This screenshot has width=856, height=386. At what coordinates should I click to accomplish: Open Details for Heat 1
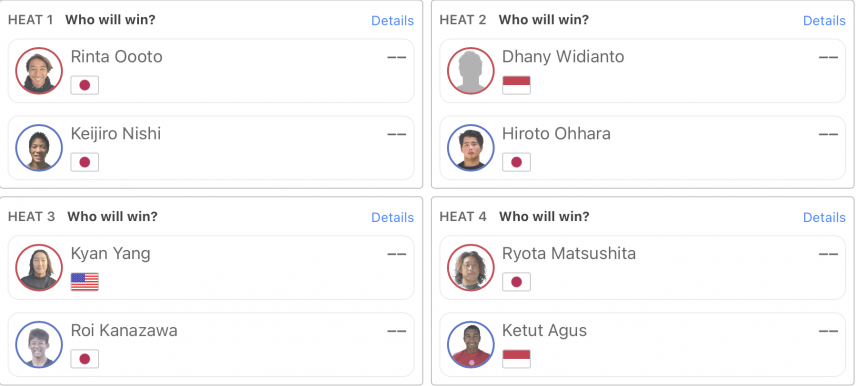coord(393,21)
